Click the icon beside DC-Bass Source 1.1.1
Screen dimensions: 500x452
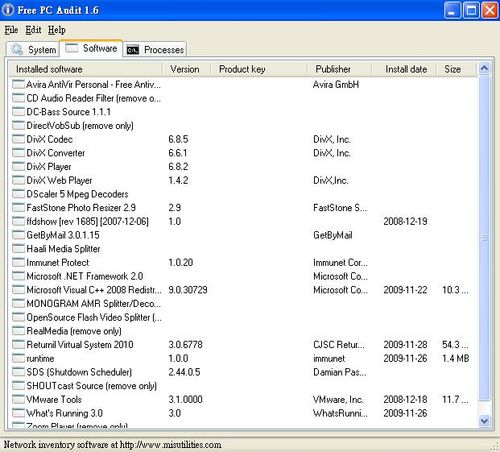pyautogui.click(x=18, y=112)
